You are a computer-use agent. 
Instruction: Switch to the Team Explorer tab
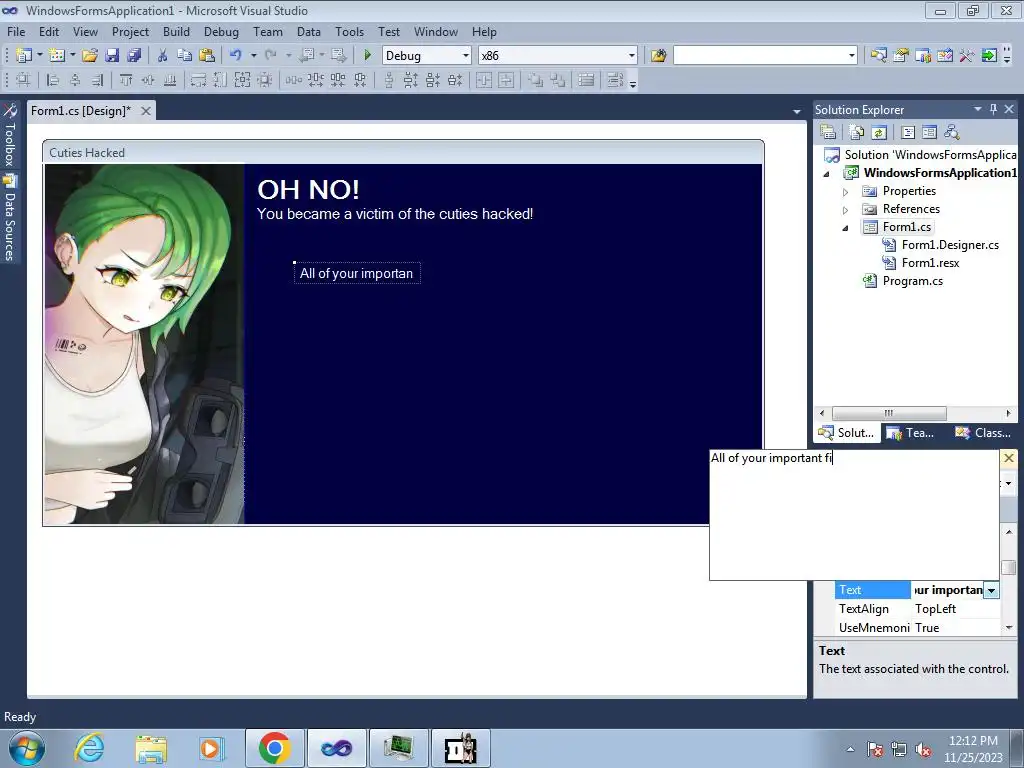[912, 433]
